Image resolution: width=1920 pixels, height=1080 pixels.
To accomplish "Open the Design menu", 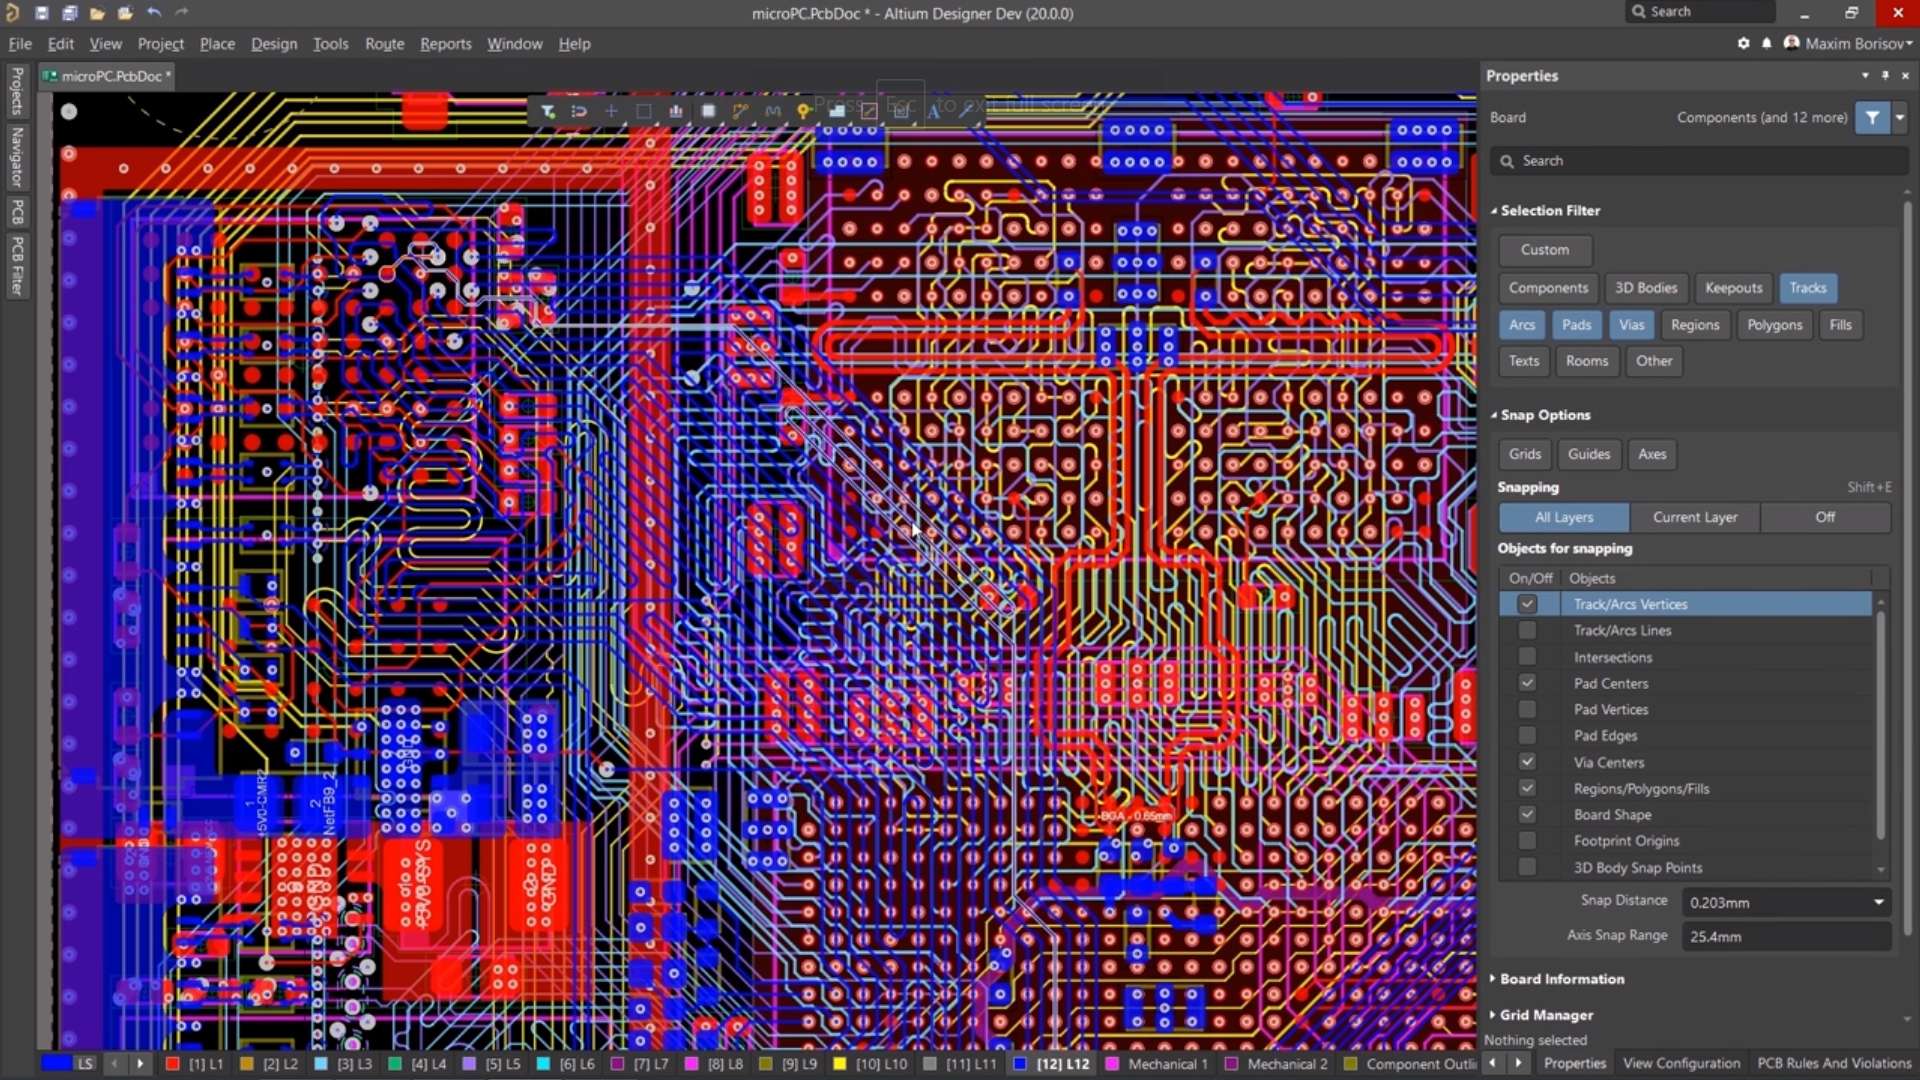I will click(x=274, y=44).
